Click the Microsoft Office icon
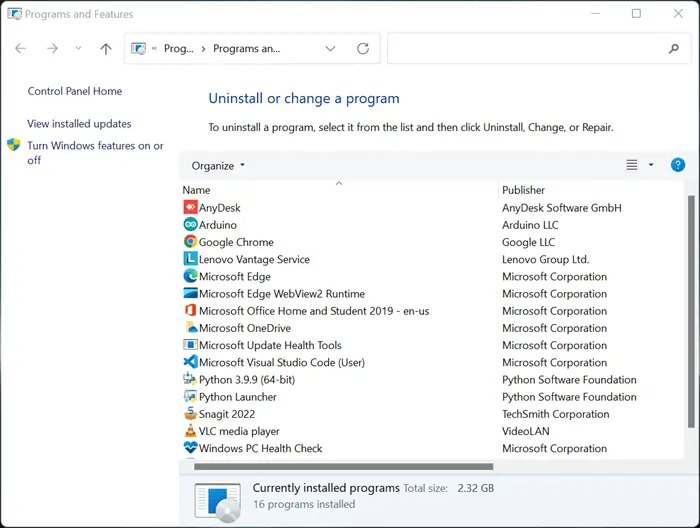The height and width of the screenshot is (528, 700). (190, 310)
